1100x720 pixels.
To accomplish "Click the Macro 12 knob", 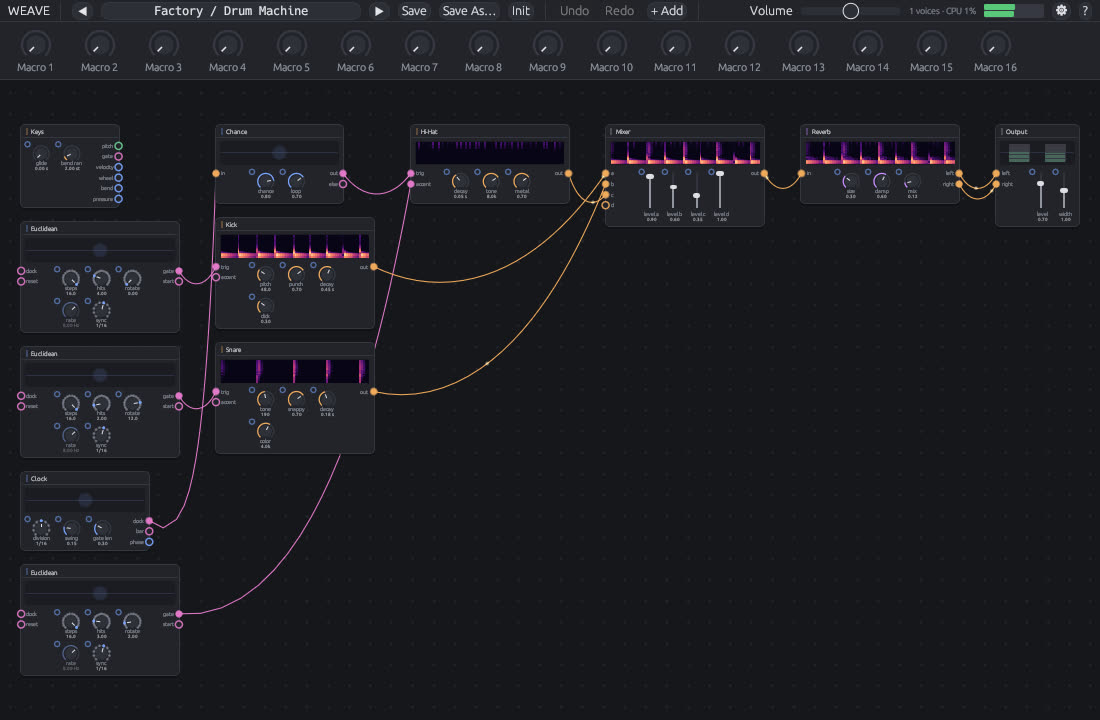I will pyautogui.click(x=739, y=46).
